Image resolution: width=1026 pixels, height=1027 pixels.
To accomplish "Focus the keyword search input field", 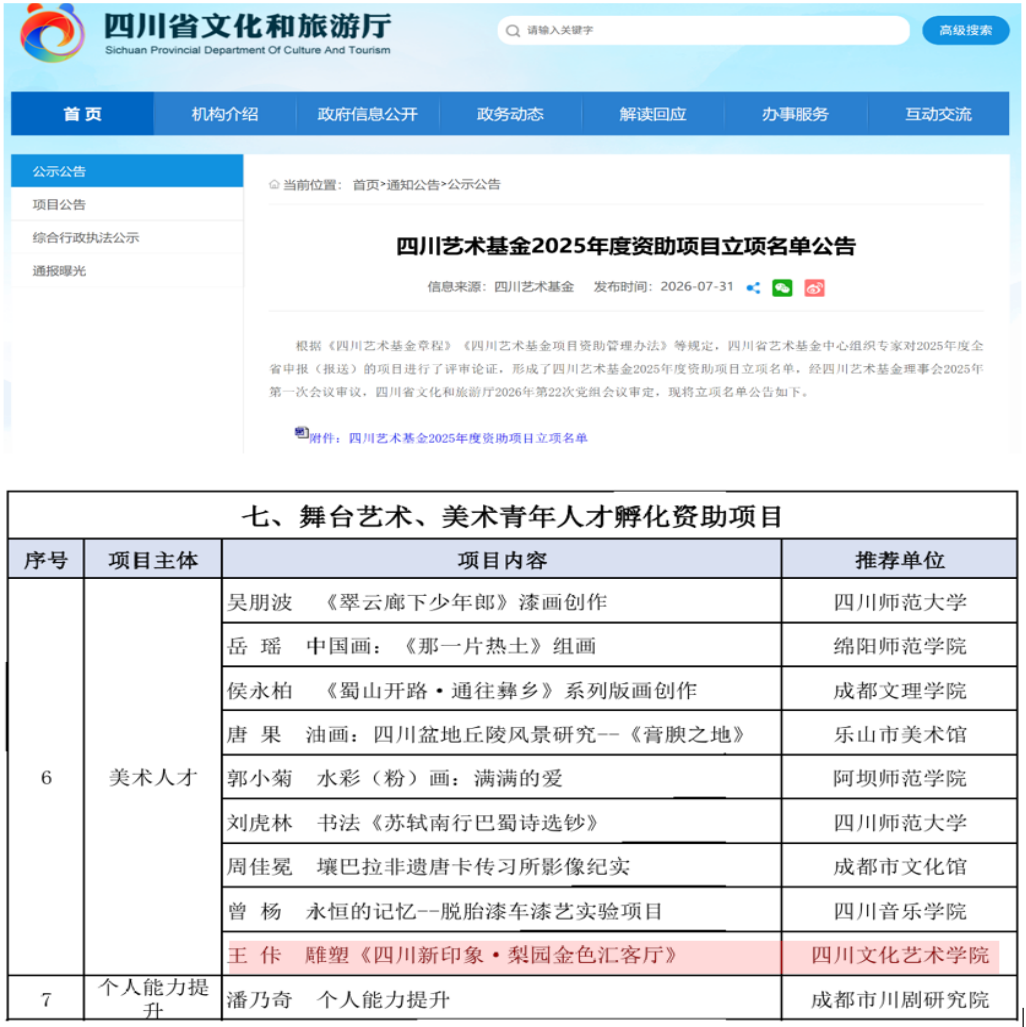I will (x=704, y=30).
